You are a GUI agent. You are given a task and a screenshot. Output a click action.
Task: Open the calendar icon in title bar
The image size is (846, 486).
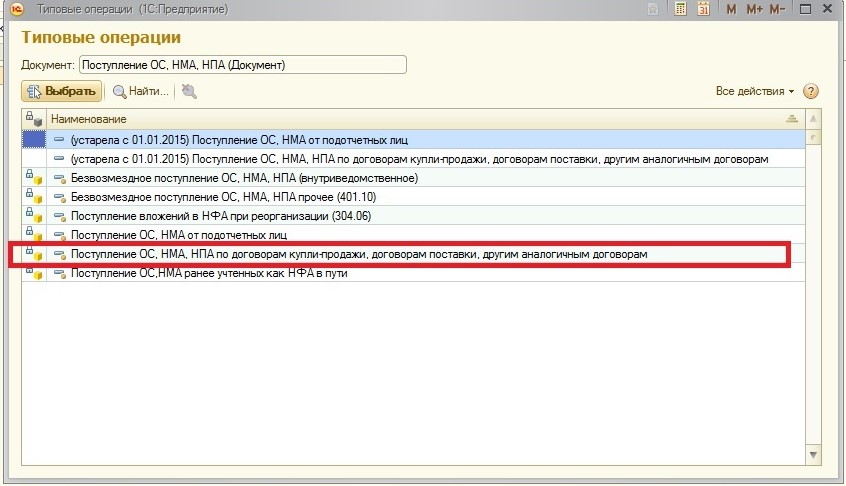pyautogui.click(x=703, y=9)
